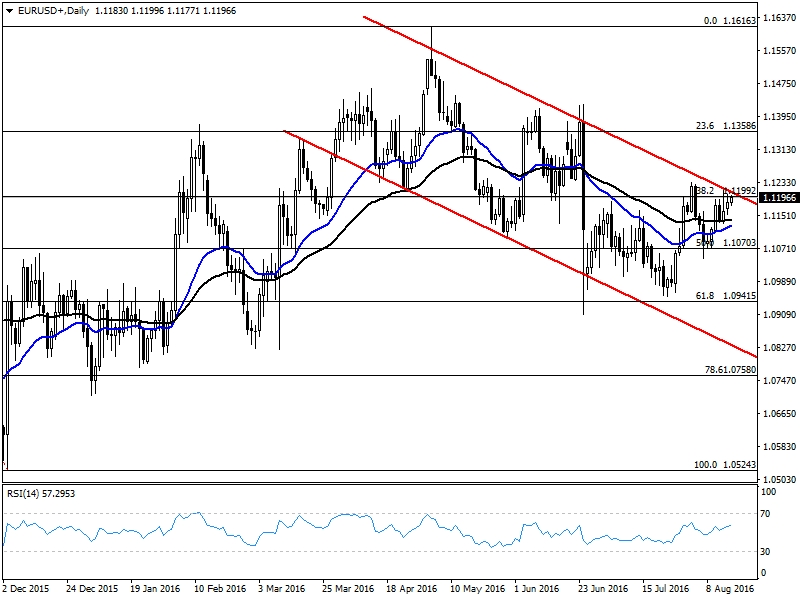Click the date label 23 Jun 2016

(x=604, y=588)
